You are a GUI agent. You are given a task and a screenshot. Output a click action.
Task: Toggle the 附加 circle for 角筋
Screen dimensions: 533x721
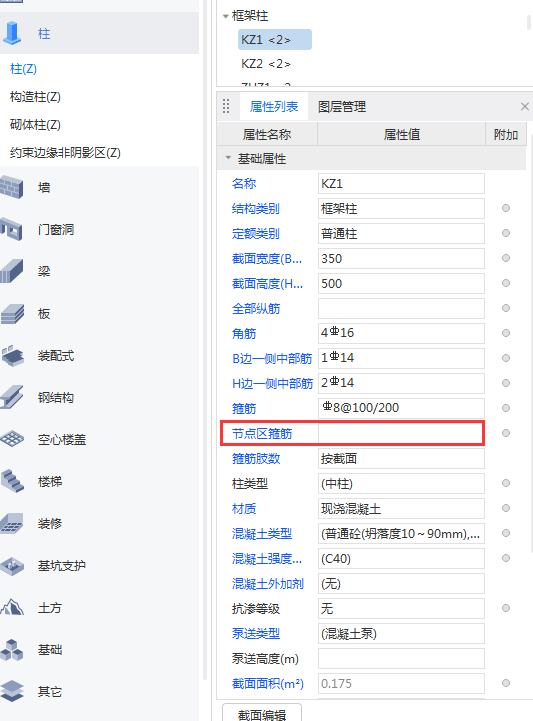[506, 333]
